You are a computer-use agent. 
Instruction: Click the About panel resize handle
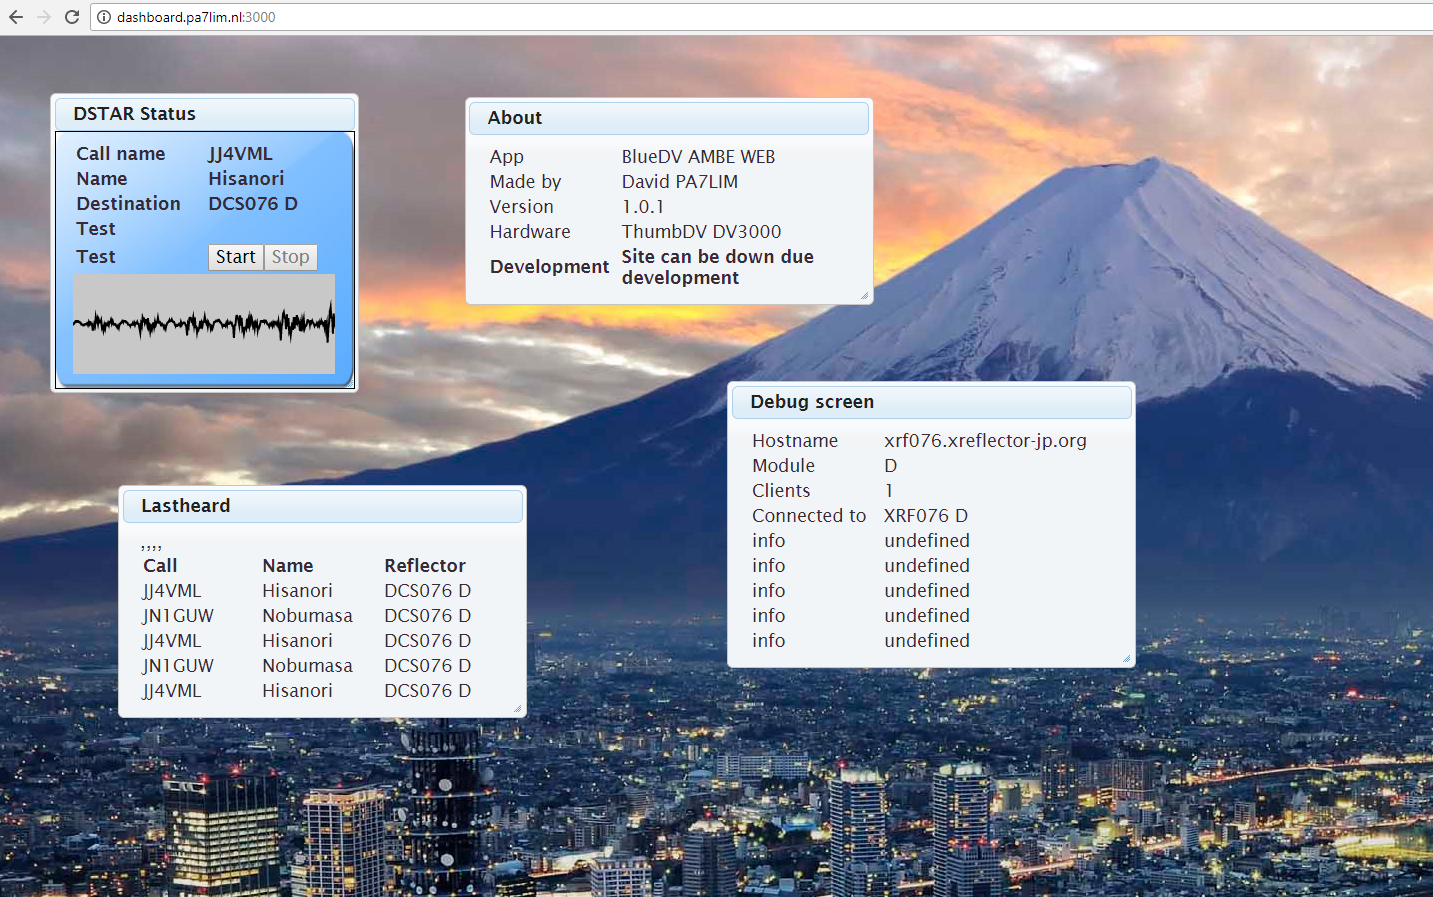pos(864,295)
